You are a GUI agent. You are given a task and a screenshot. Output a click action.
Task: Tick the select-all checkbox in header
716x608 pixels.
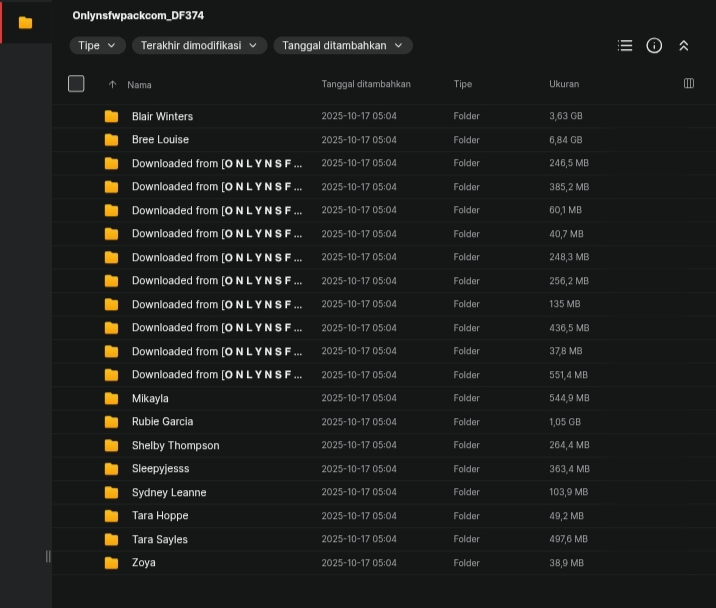click(76, 84)
